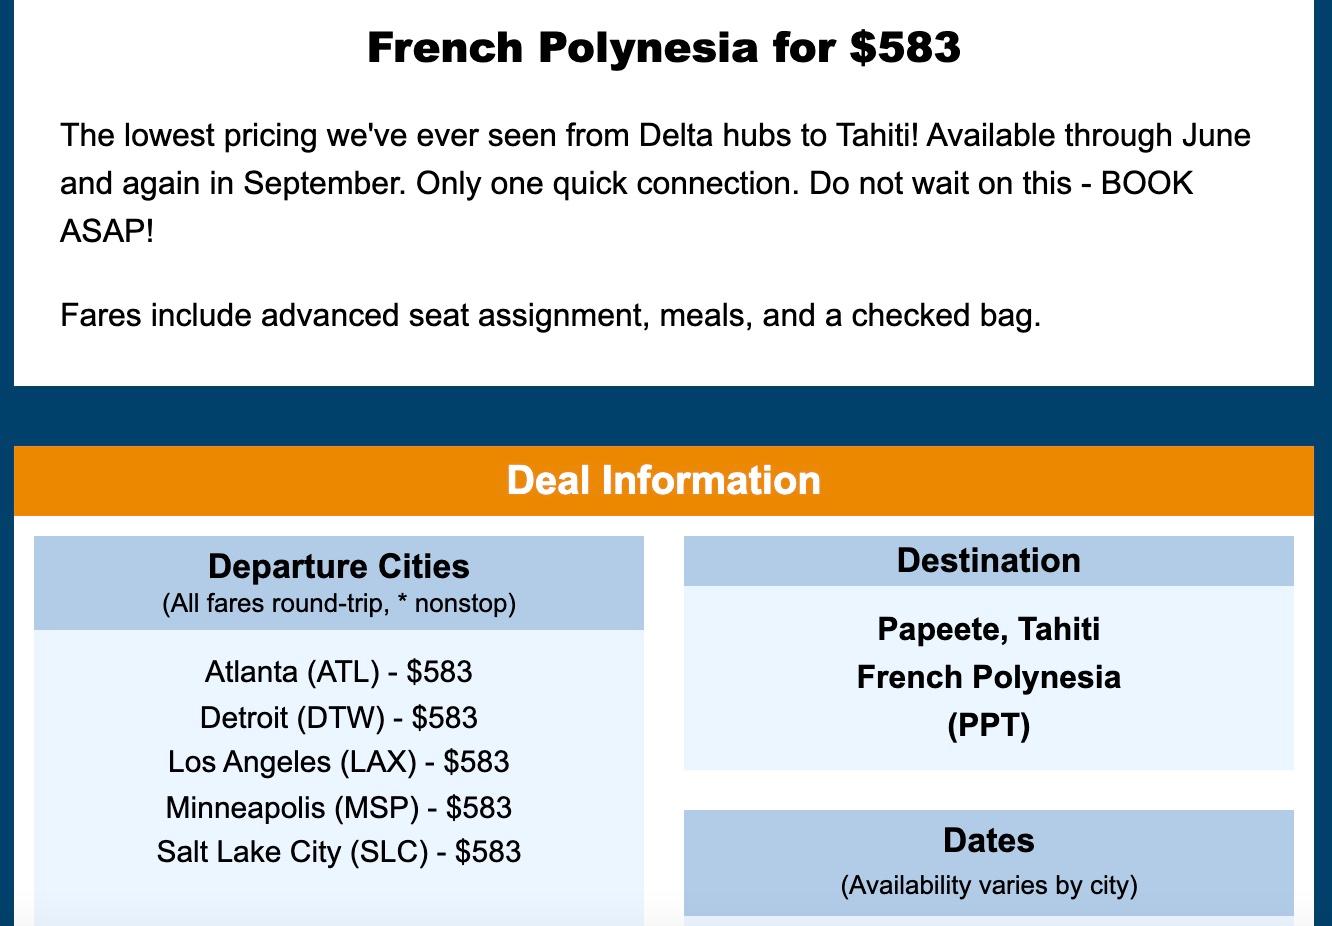Click the 'Available through June' phrase
This screenshot has height=926, width=1332.
1088,135
